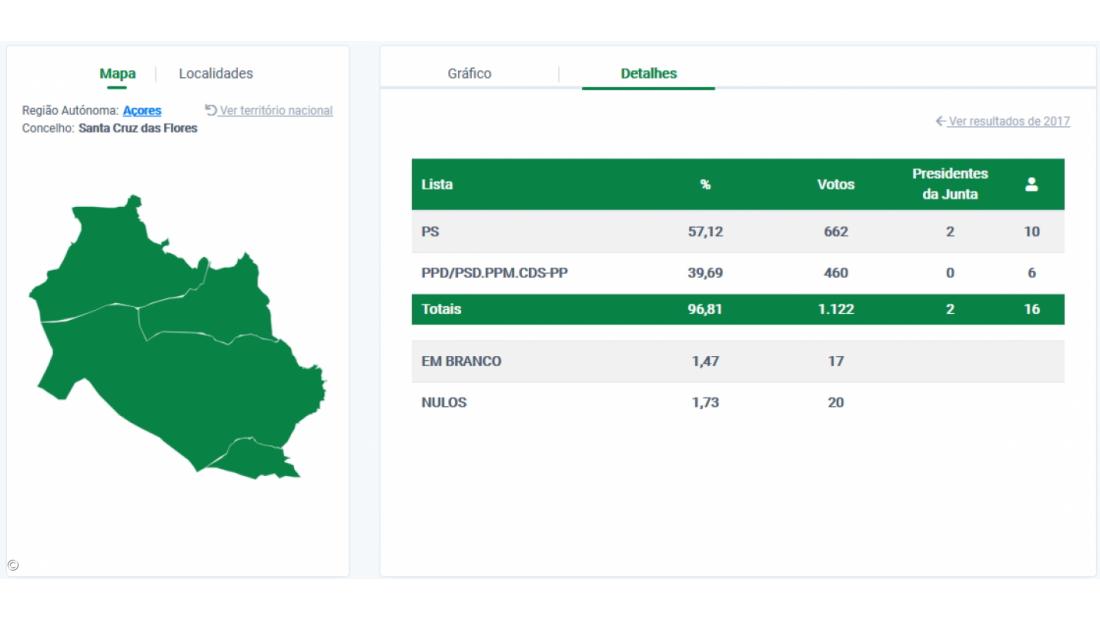Click the Lista column header

click(437, 184)
